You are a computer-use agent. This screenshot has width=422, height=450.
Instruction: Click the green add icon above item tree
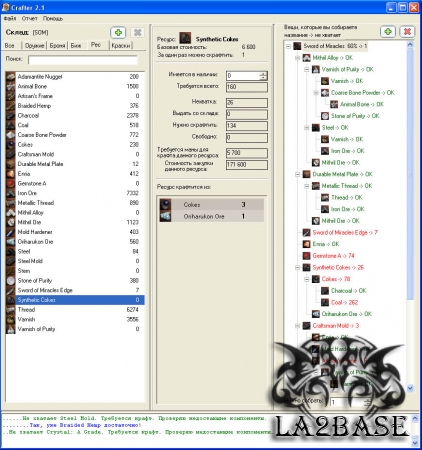click(388, 32)
